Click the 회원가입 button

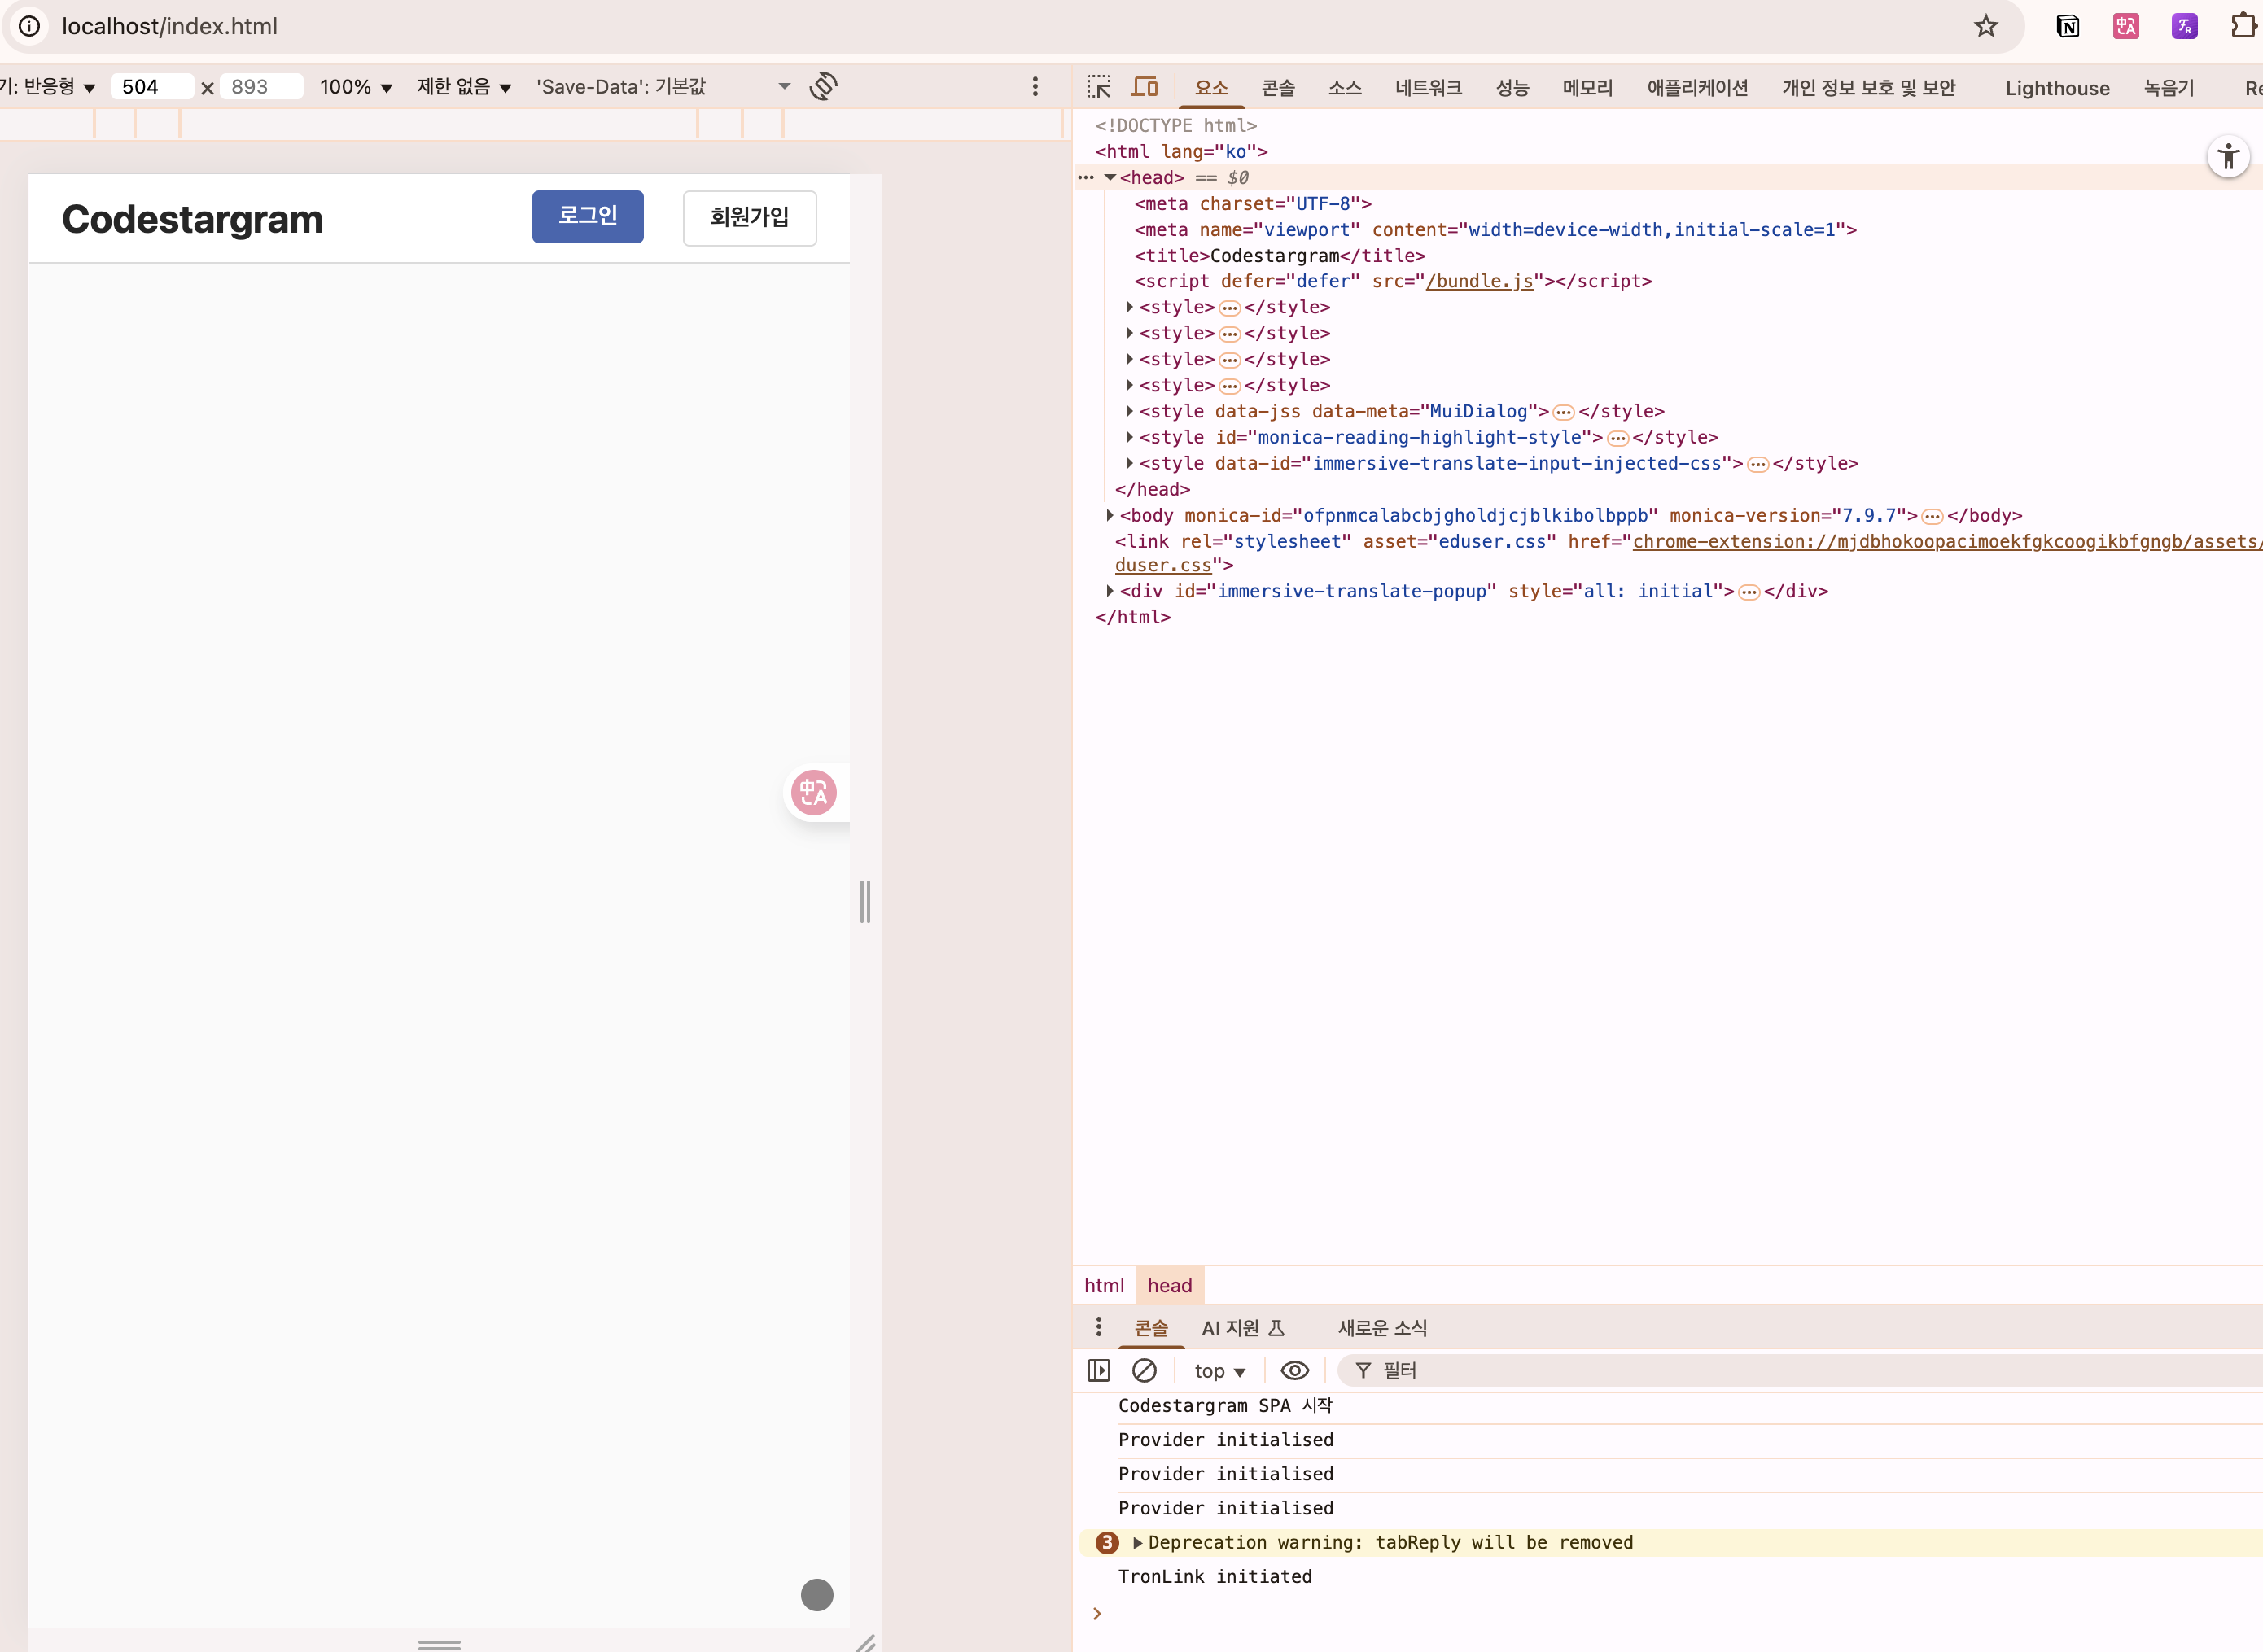[x=749, y=217]
